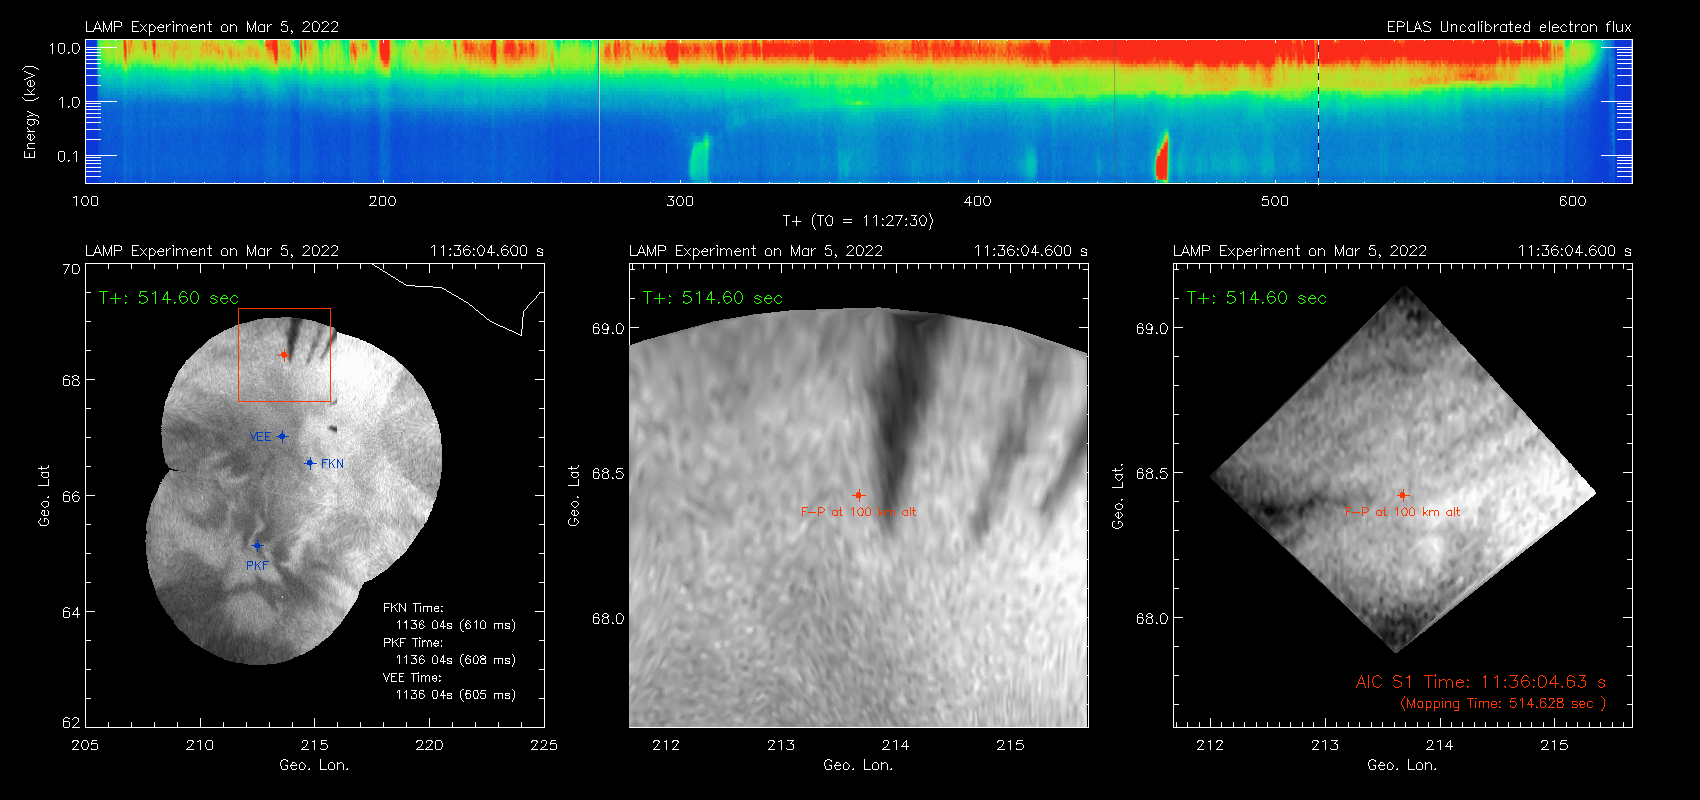
Task: Click '68.0' latitude tick in AIC diamond panel
Action: tap(1152, 619)
